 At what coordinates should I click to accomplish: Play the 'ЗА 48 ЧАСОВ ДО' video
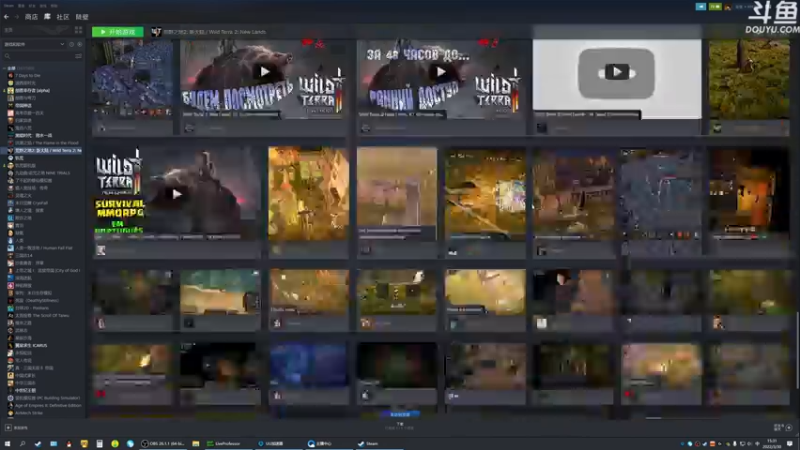(x=441, y=72)
